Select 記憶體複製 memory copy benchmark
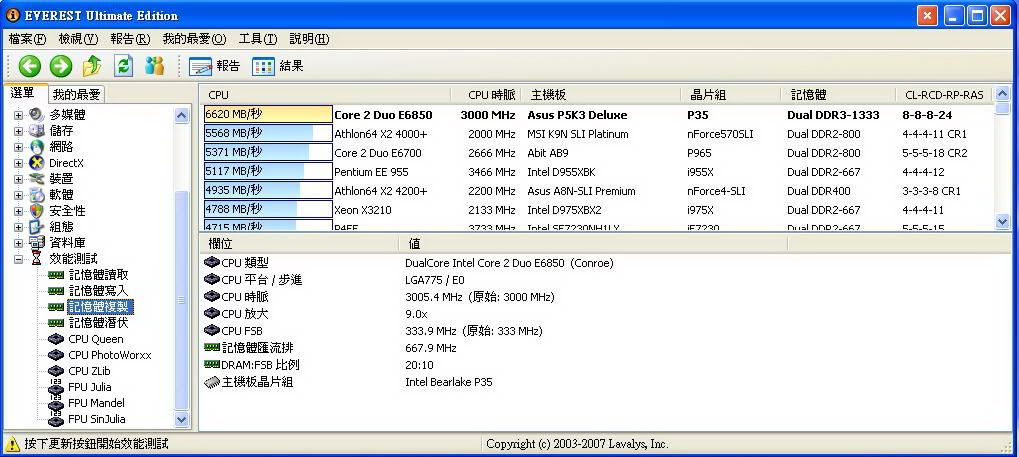This screenshot has width=1019, height=457. [x=100, y=307]
